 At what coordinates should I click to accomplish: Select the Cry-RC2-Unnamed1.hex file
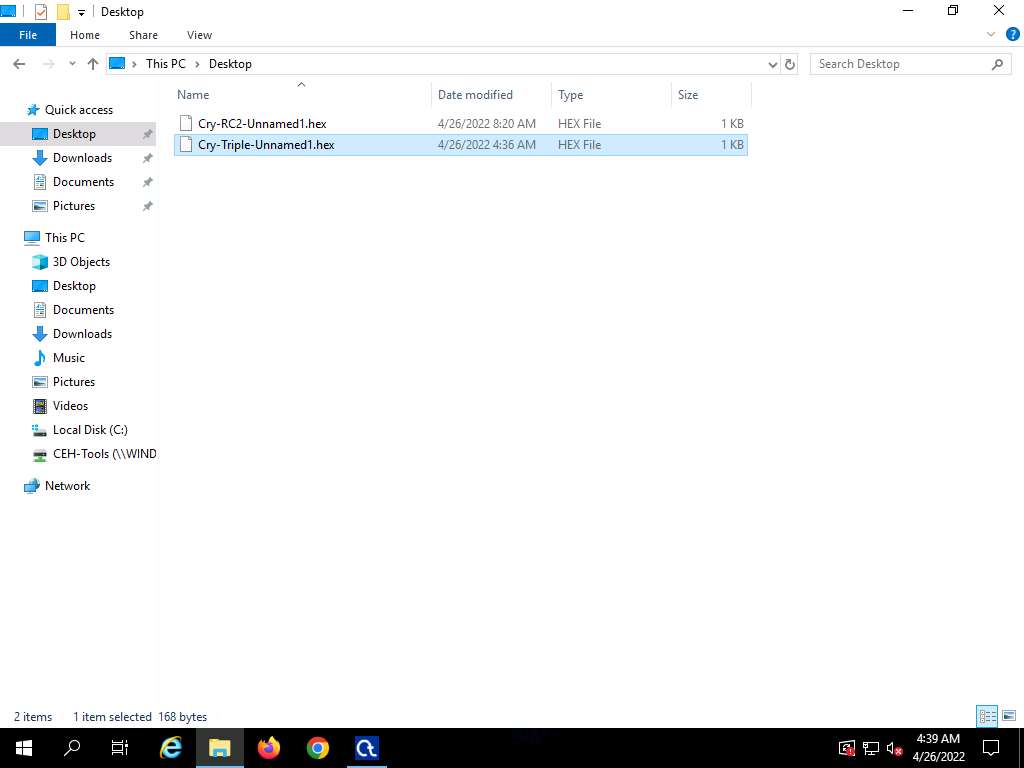[x=262, y=124]
